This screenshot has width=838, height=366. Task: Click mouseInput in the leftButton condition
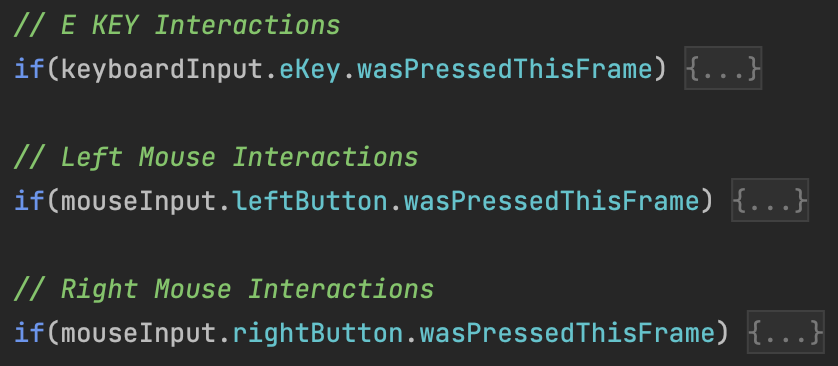pyautogui.click(x=139, y=201)
